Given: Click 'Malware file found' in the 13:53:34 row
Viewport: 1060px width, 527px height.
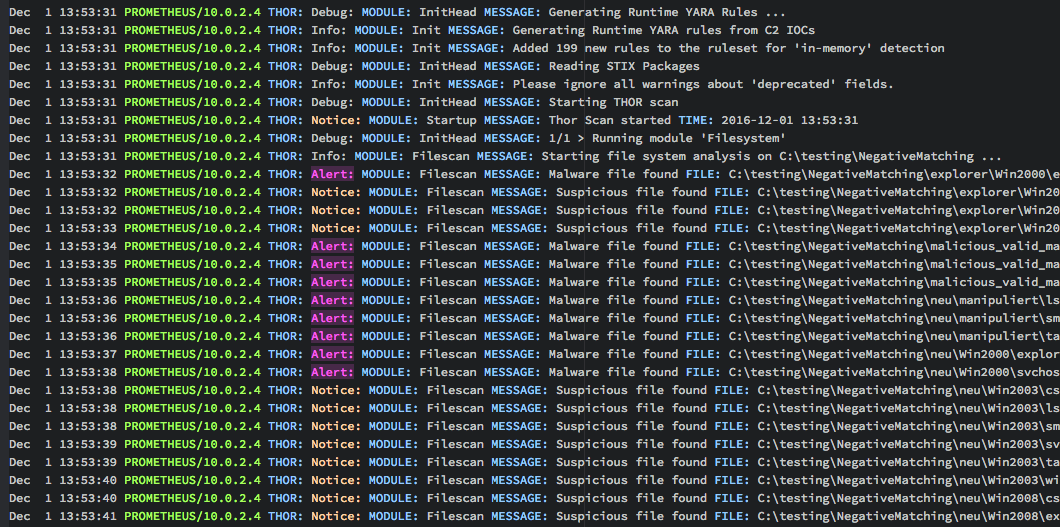Looking at the screenshot, I should tap(613, 247).
